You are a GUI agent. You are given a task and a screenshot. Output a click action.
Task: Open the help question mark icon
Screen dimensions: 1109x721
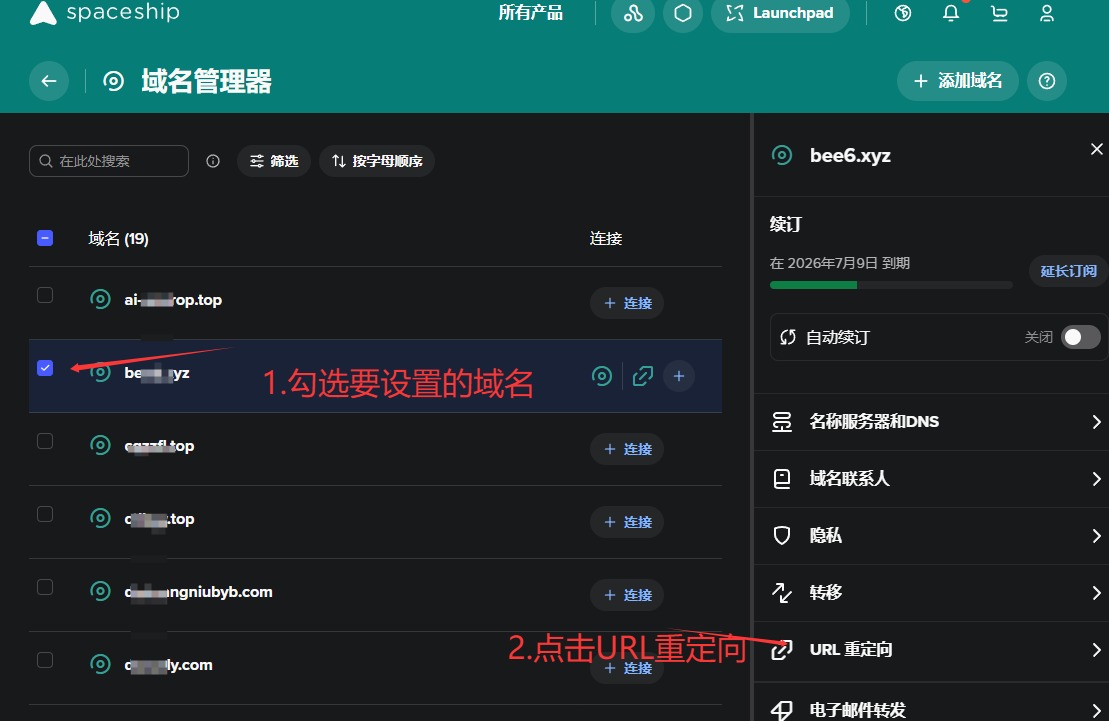[1047, 81]
